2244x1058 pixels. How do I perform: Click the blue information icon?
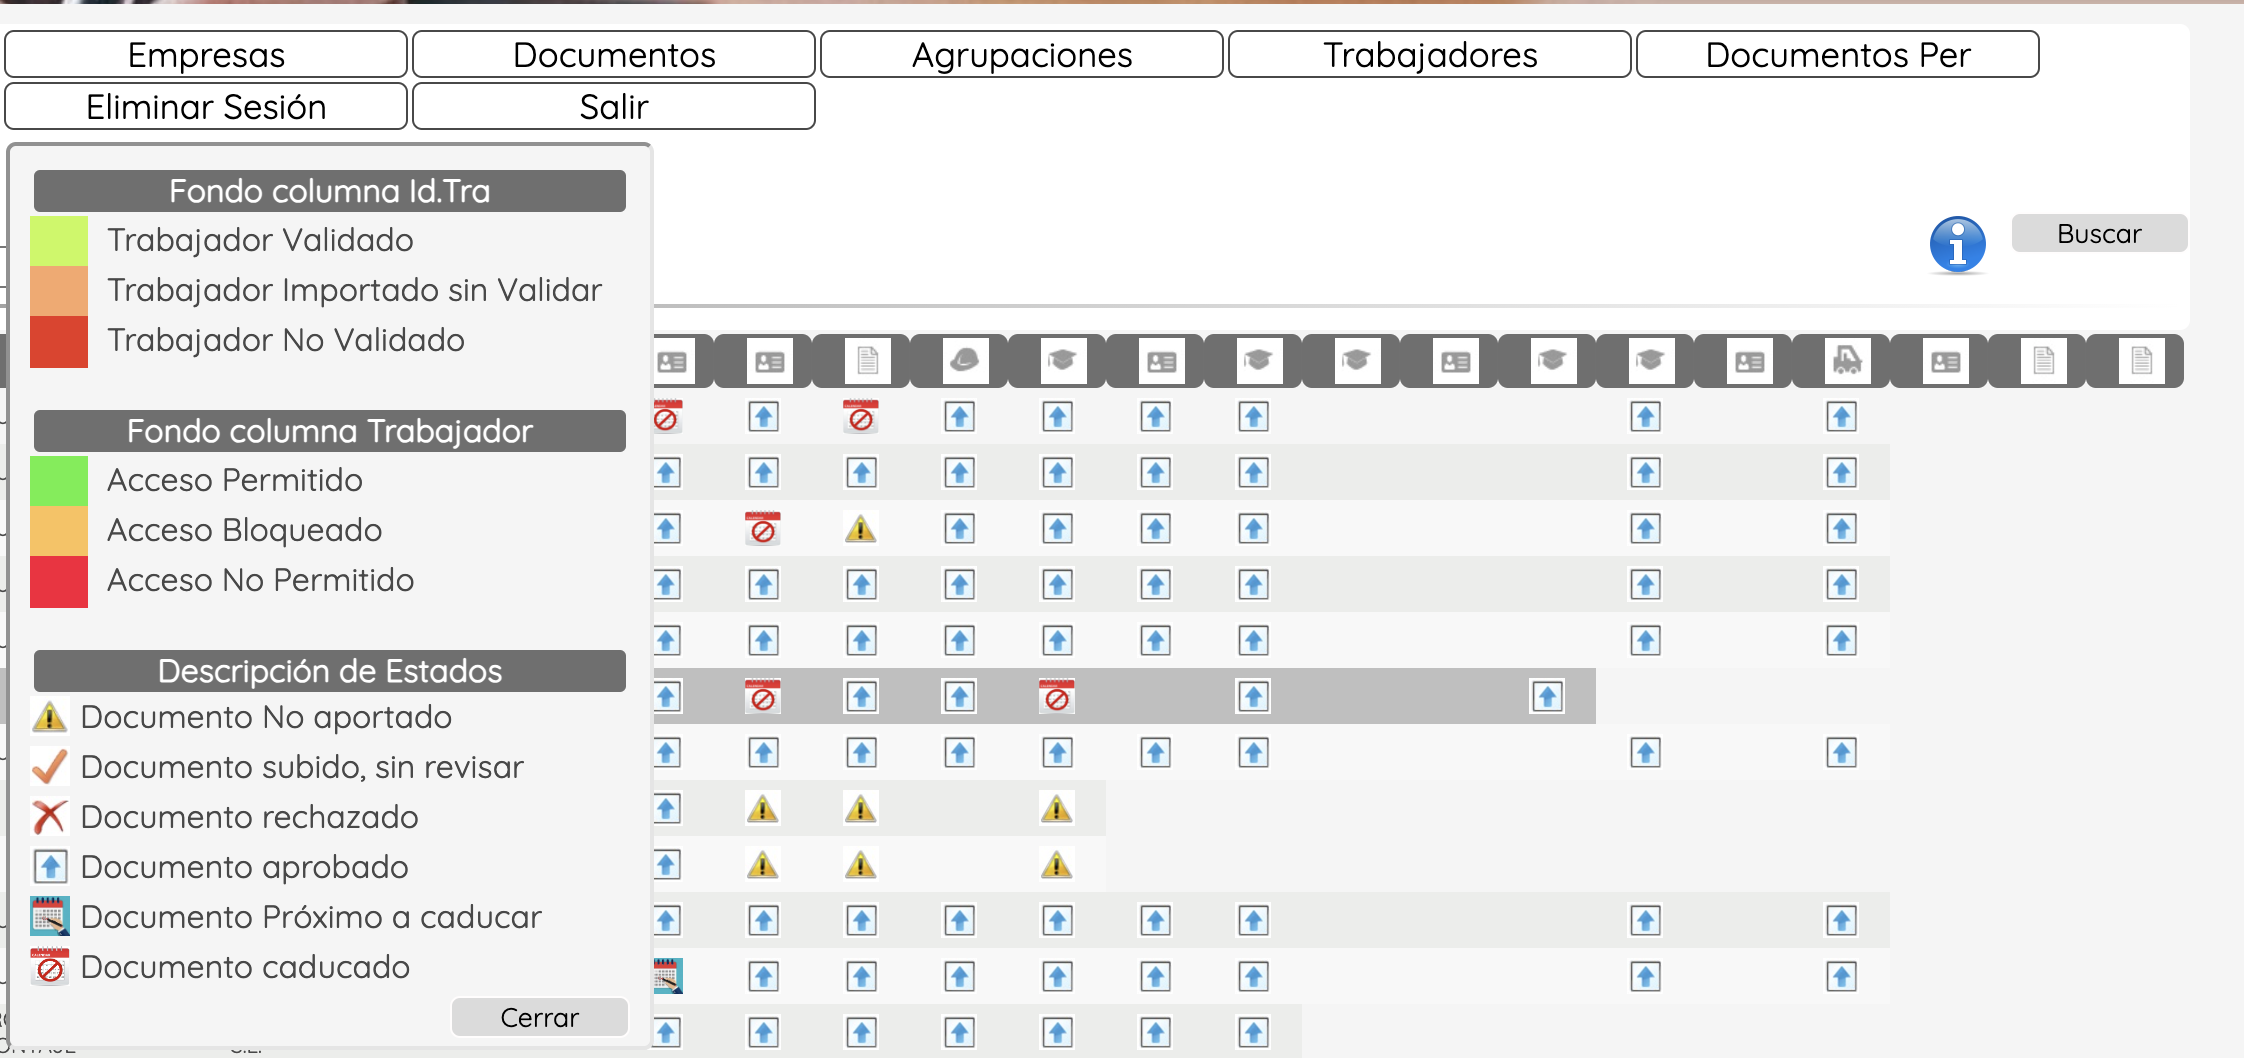pyautogui.click(x=1957, y=244)
